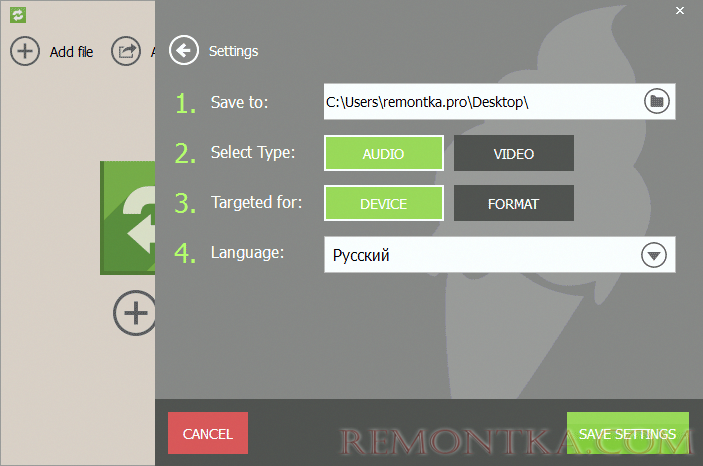Open folder browser for save path
This screenshot has height=466, width=703.
coord(657,101)
